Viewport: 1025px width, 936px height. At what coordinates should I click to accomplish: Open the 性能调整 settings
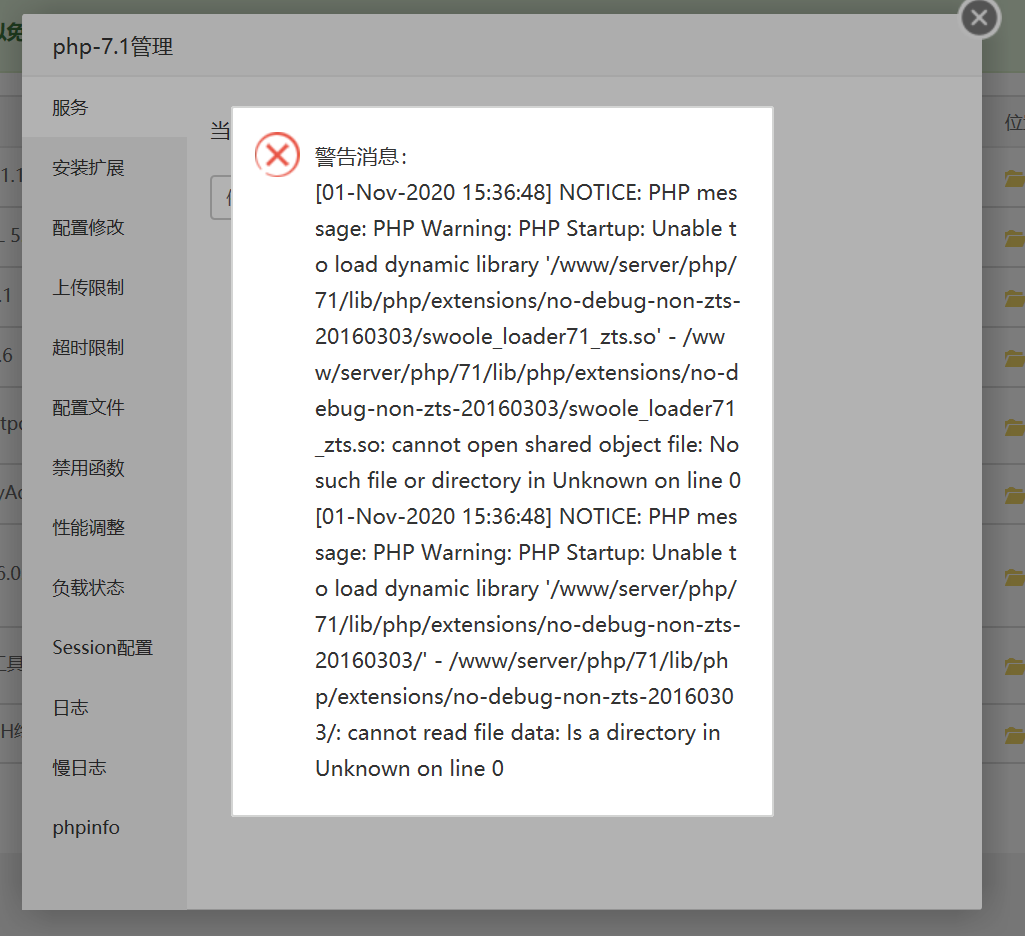tap(105, 527)
